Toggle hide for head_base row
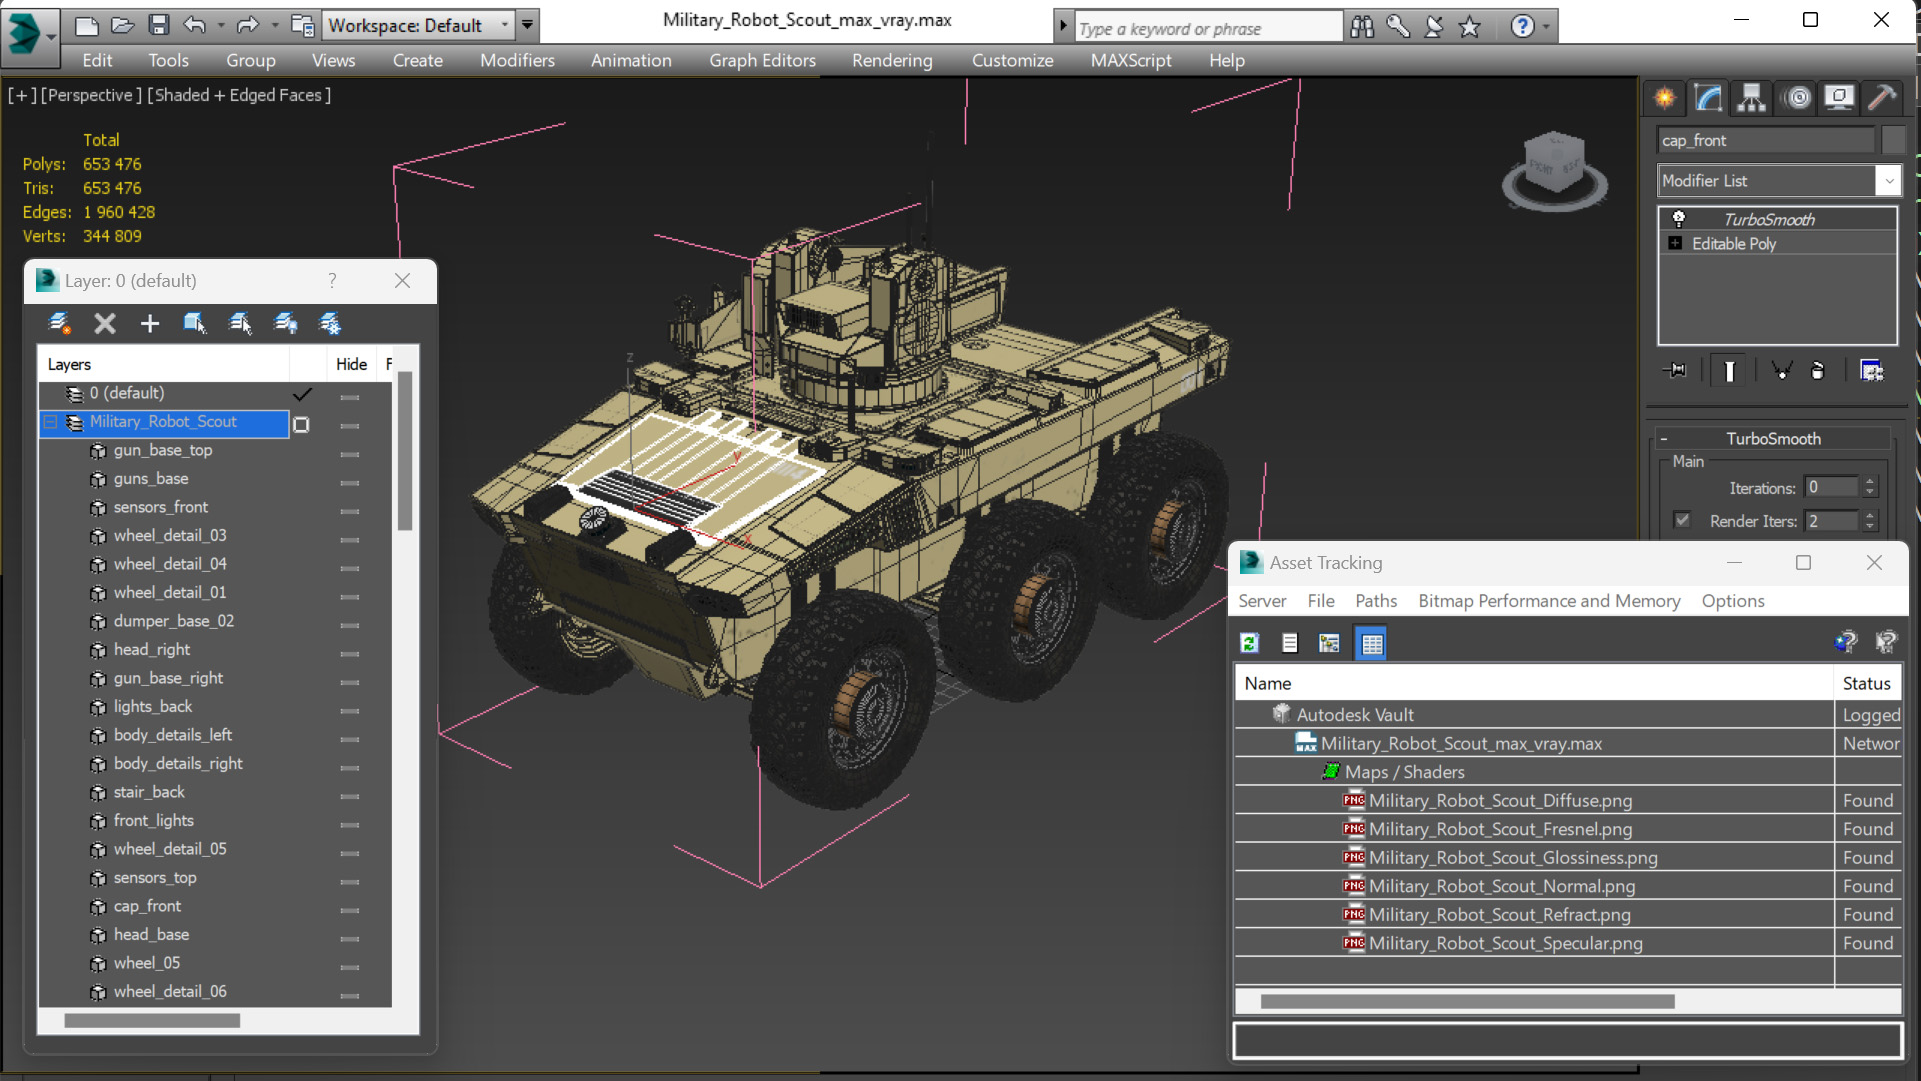 point(349,938)
